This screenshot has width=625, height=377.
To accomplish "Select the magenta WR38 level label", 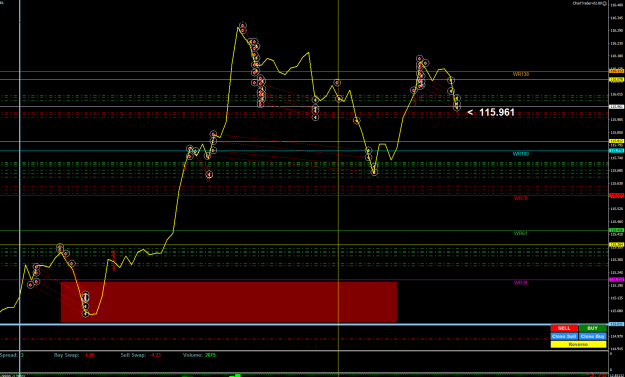I will [x=521, y=283].
